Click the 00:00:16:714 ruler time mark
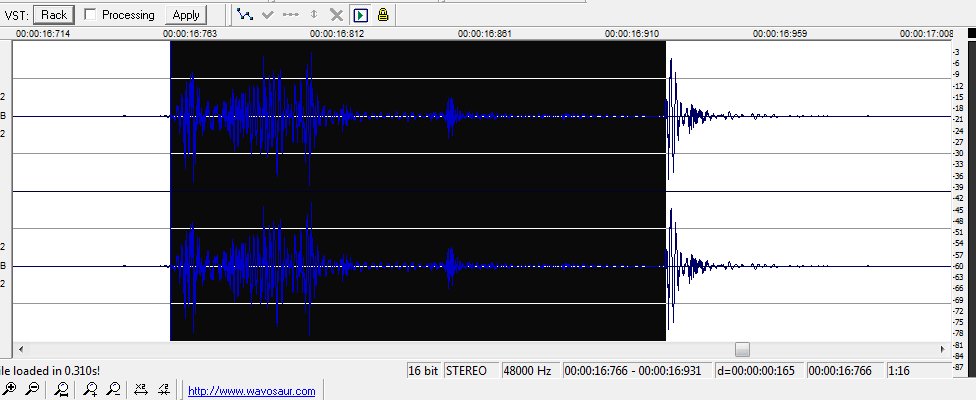Image resolution: width=976 pixels, height=400 pixels. pos(42,34)
